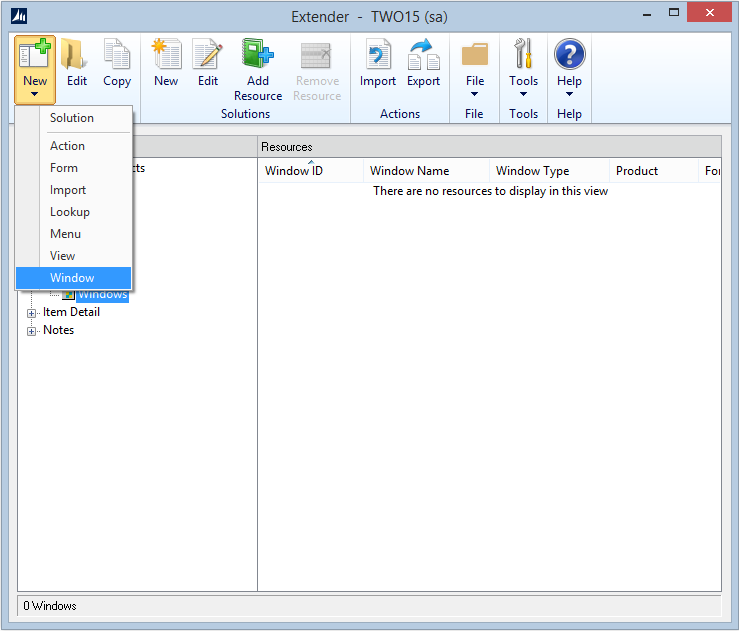Click the Solutions Edit pencil icon
Screen dimensions: 739x631
[x=207, y=54]
